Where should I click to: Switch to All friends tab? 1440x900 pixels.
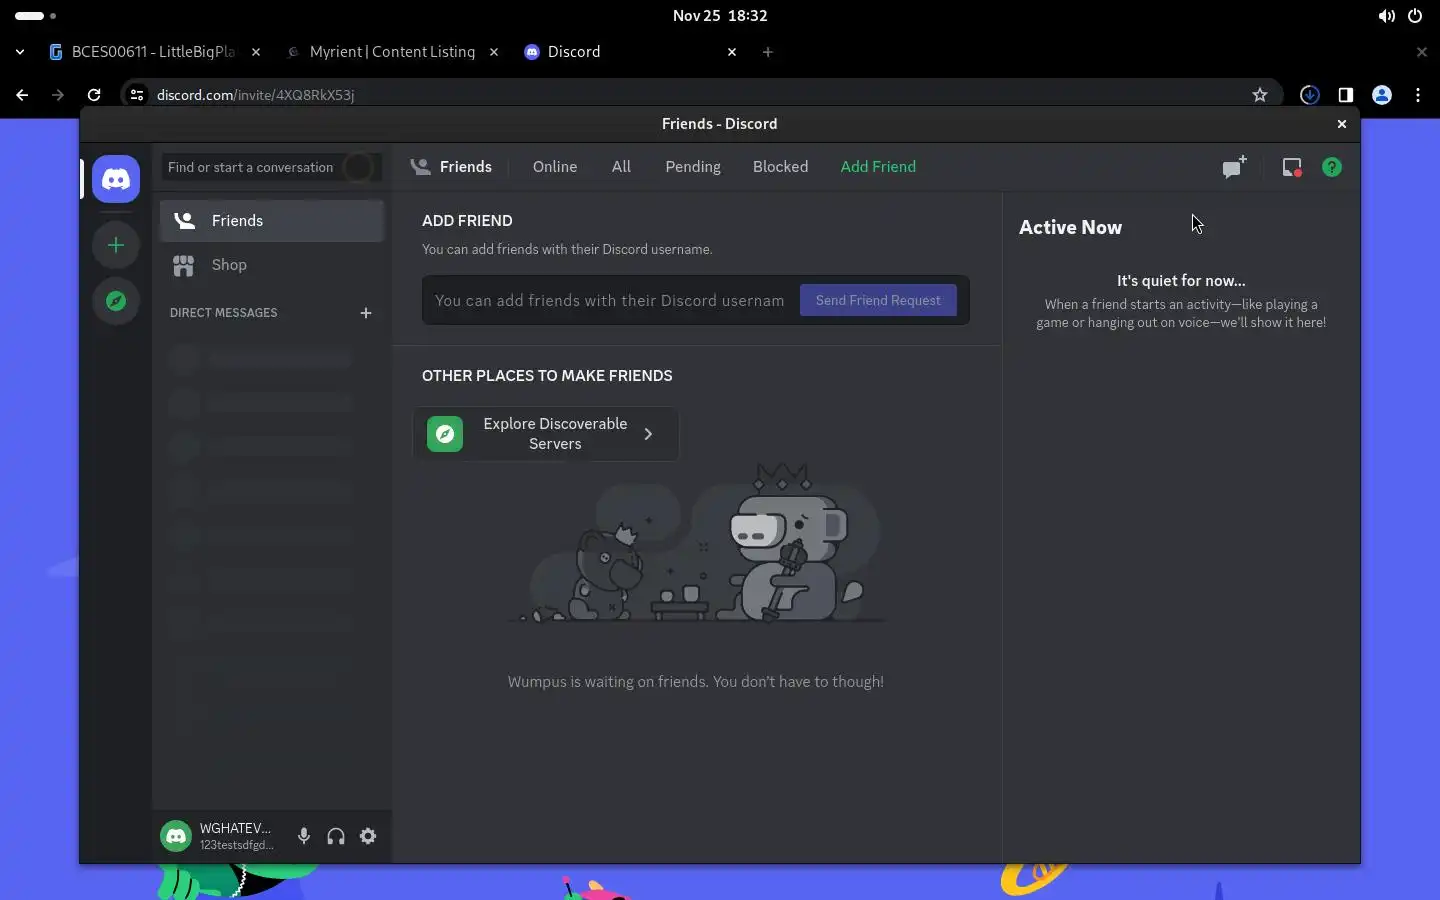click(621, 167)
